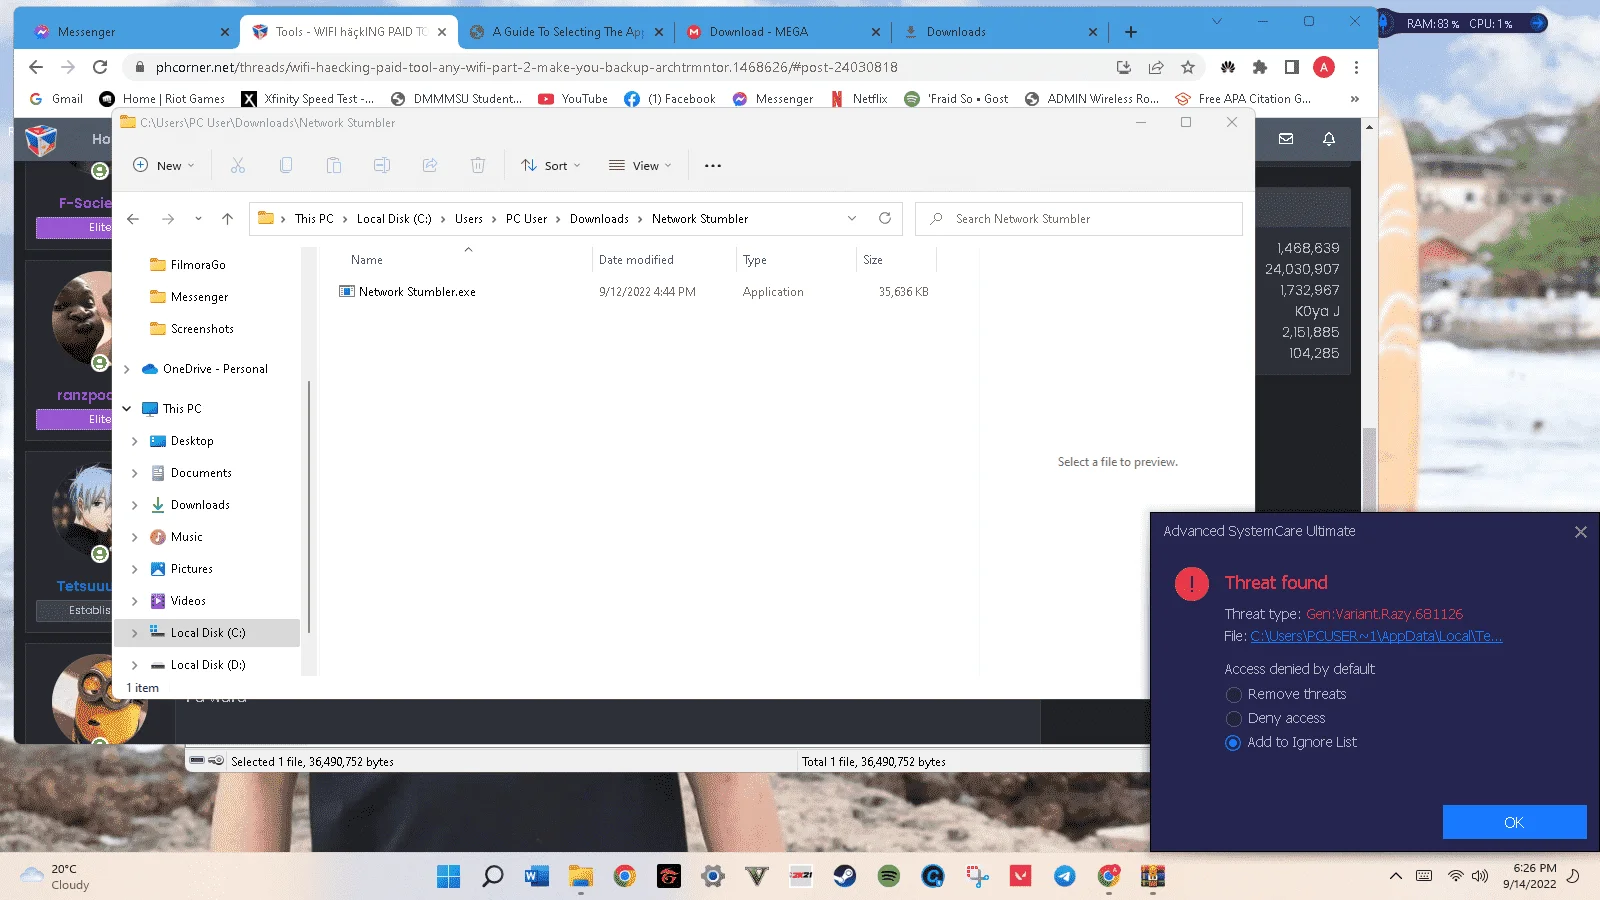The width and height of the screenshot is (1600, 900).
Task: Click the browser page vertical scrollbar
Action: tap(1370, 470)
